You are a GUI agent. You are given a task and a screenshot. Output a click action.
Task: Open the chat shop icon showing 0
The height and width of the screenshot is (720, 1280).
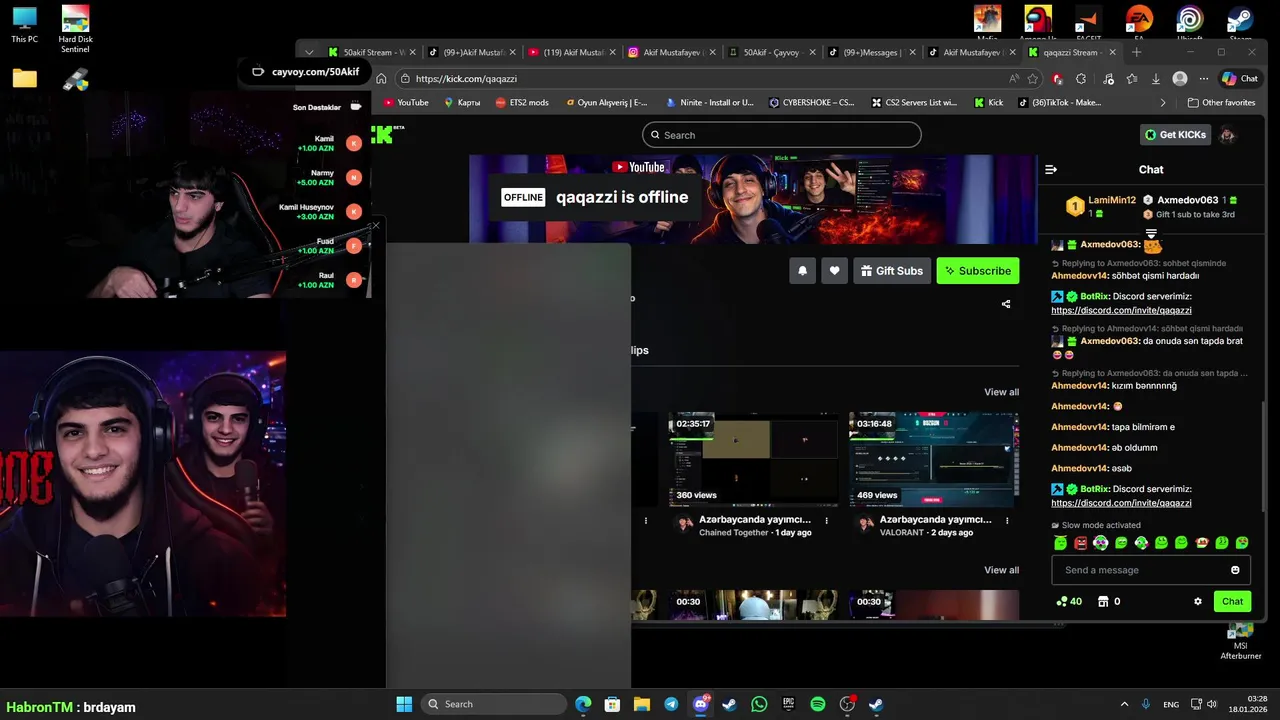pos(1109,602)
